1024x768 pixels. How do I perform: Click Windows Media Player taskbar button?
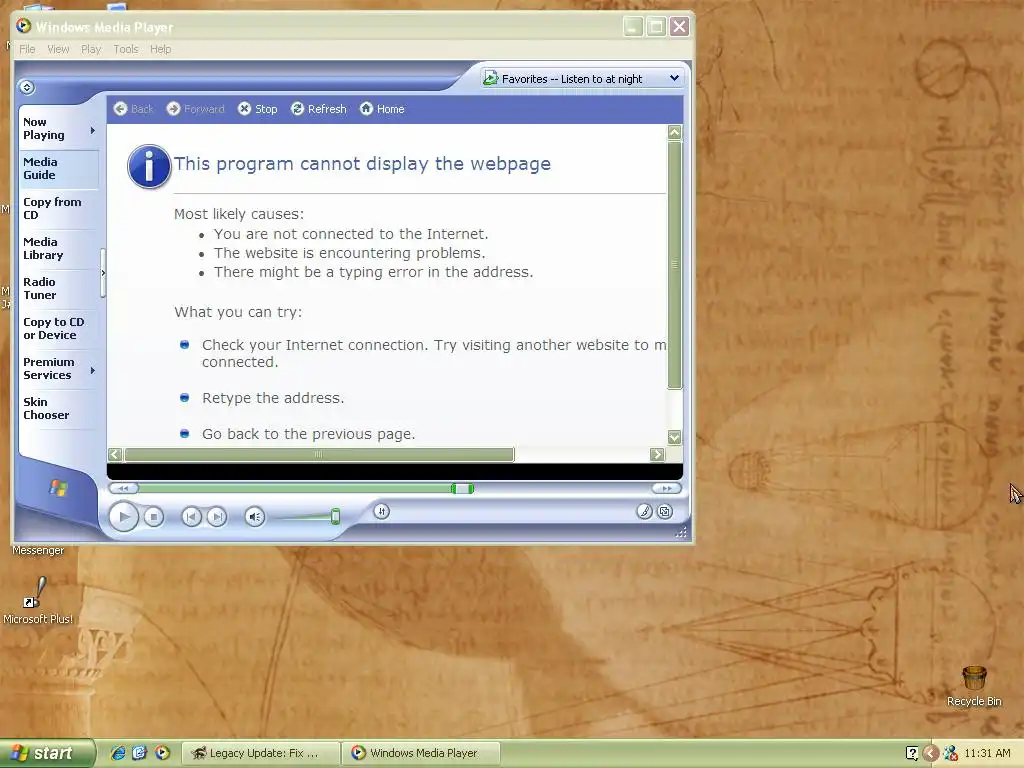pyautogui.click(x=422, y=754)
